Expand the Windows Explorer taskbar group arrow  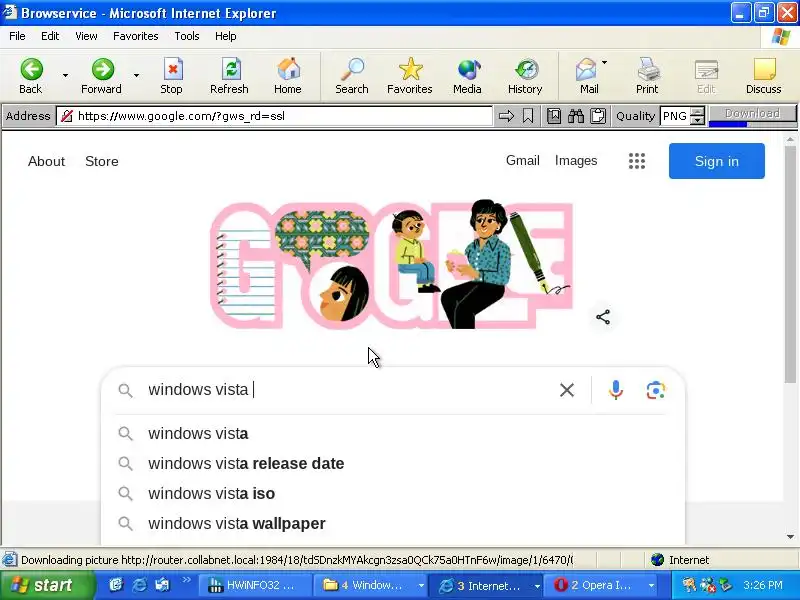tap(421, 586)
